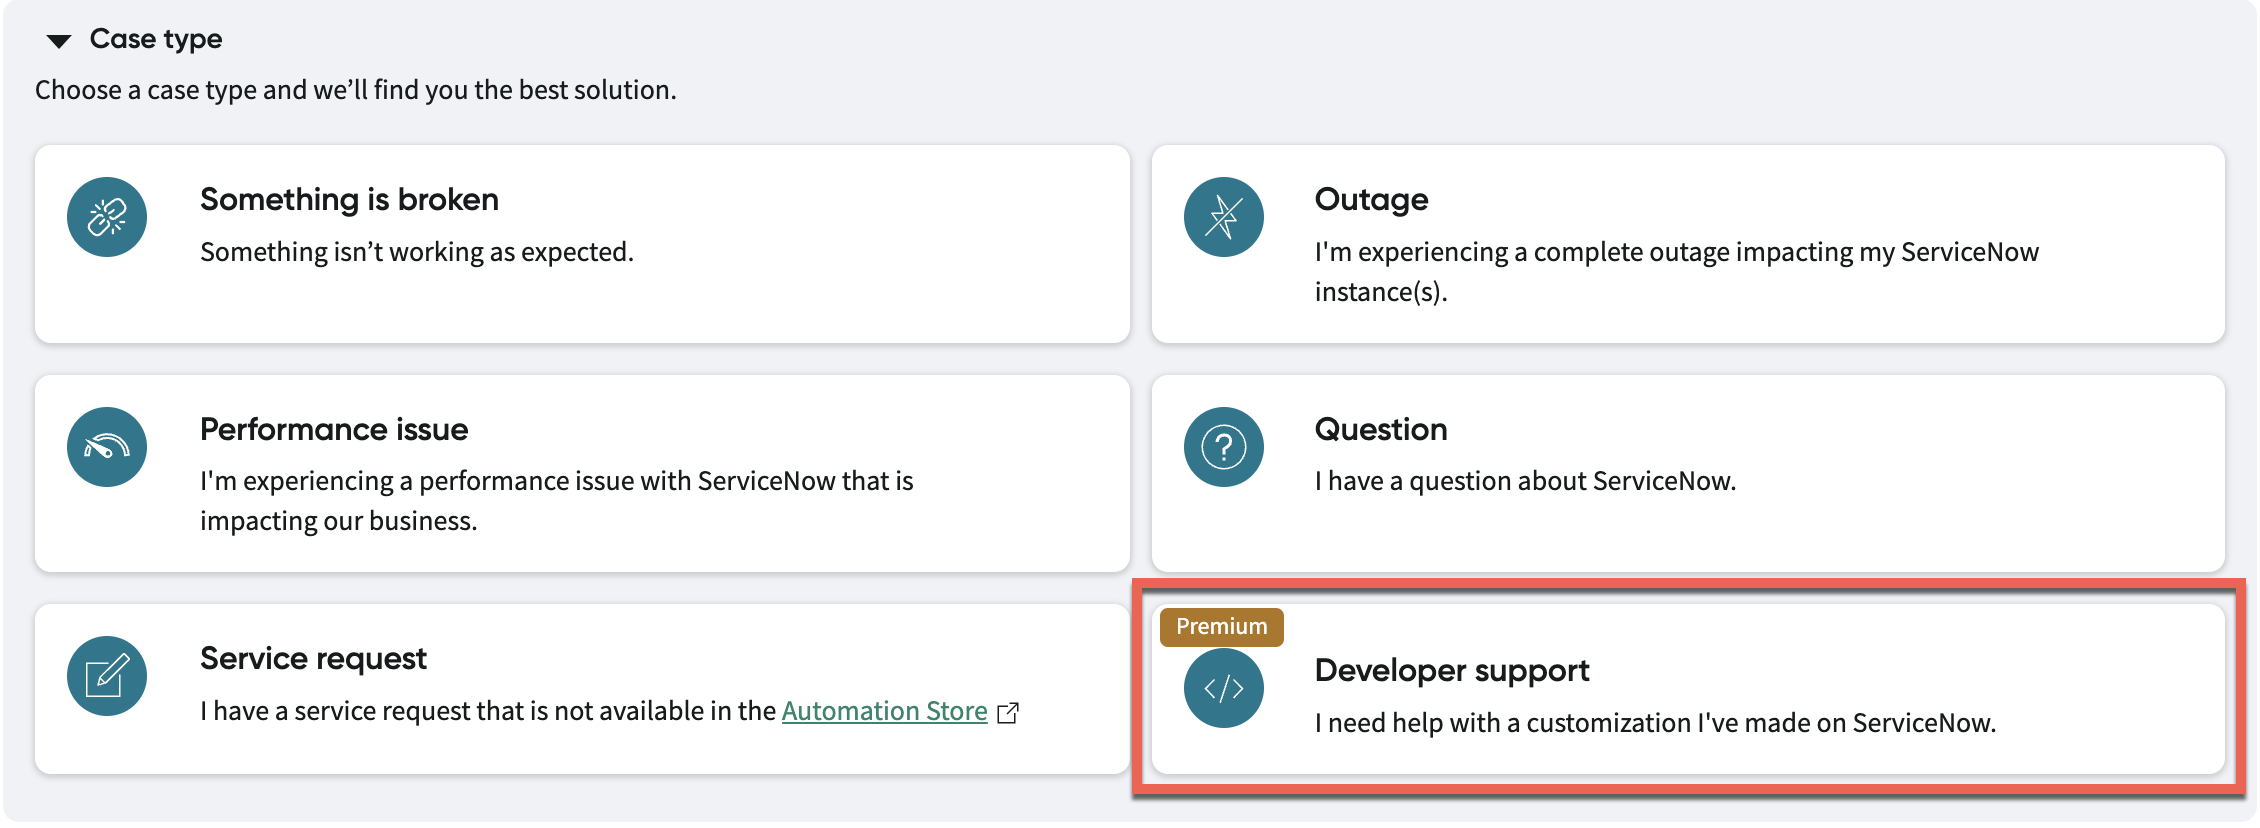Open the Automation Store link
The image size is (2260, 828).
884,711
